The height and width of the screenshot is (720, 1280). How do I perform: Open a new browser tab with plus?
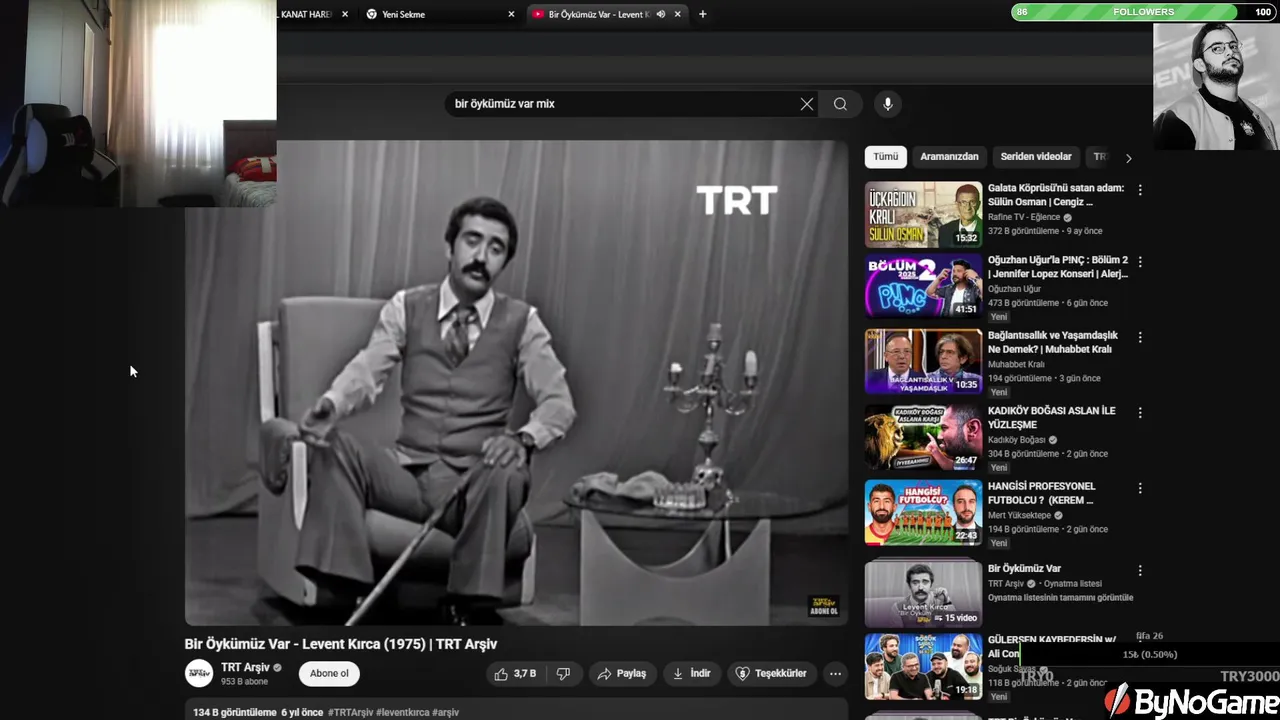tap(702, 14)
